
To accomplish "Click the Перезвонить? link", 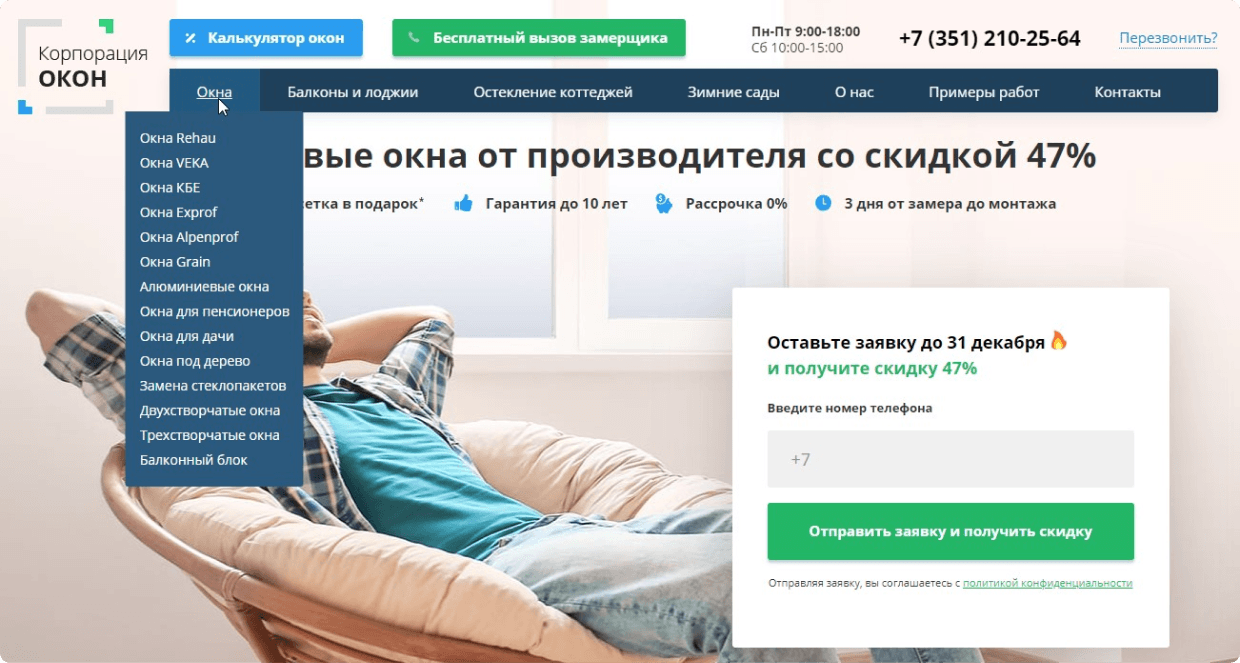I will coord(1168,39).
